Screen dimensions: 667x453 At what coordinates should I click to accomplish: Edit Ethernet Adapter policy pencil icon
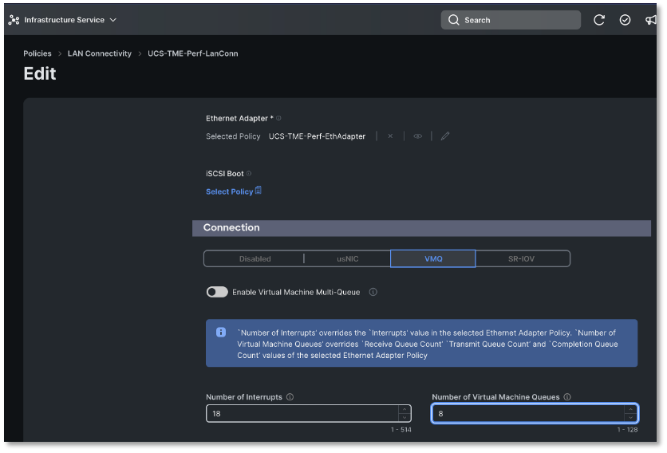(x=445, y=136)
